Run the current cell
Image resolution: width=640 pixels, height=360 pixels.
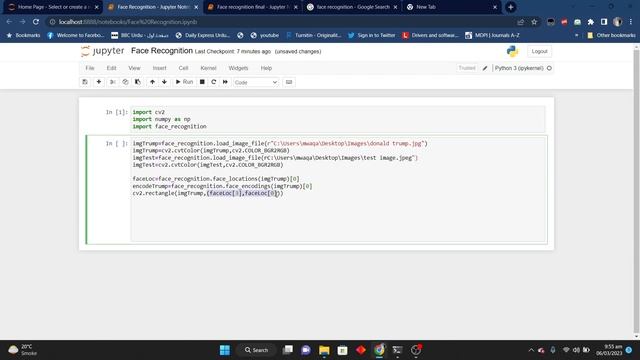click(184, 82)
